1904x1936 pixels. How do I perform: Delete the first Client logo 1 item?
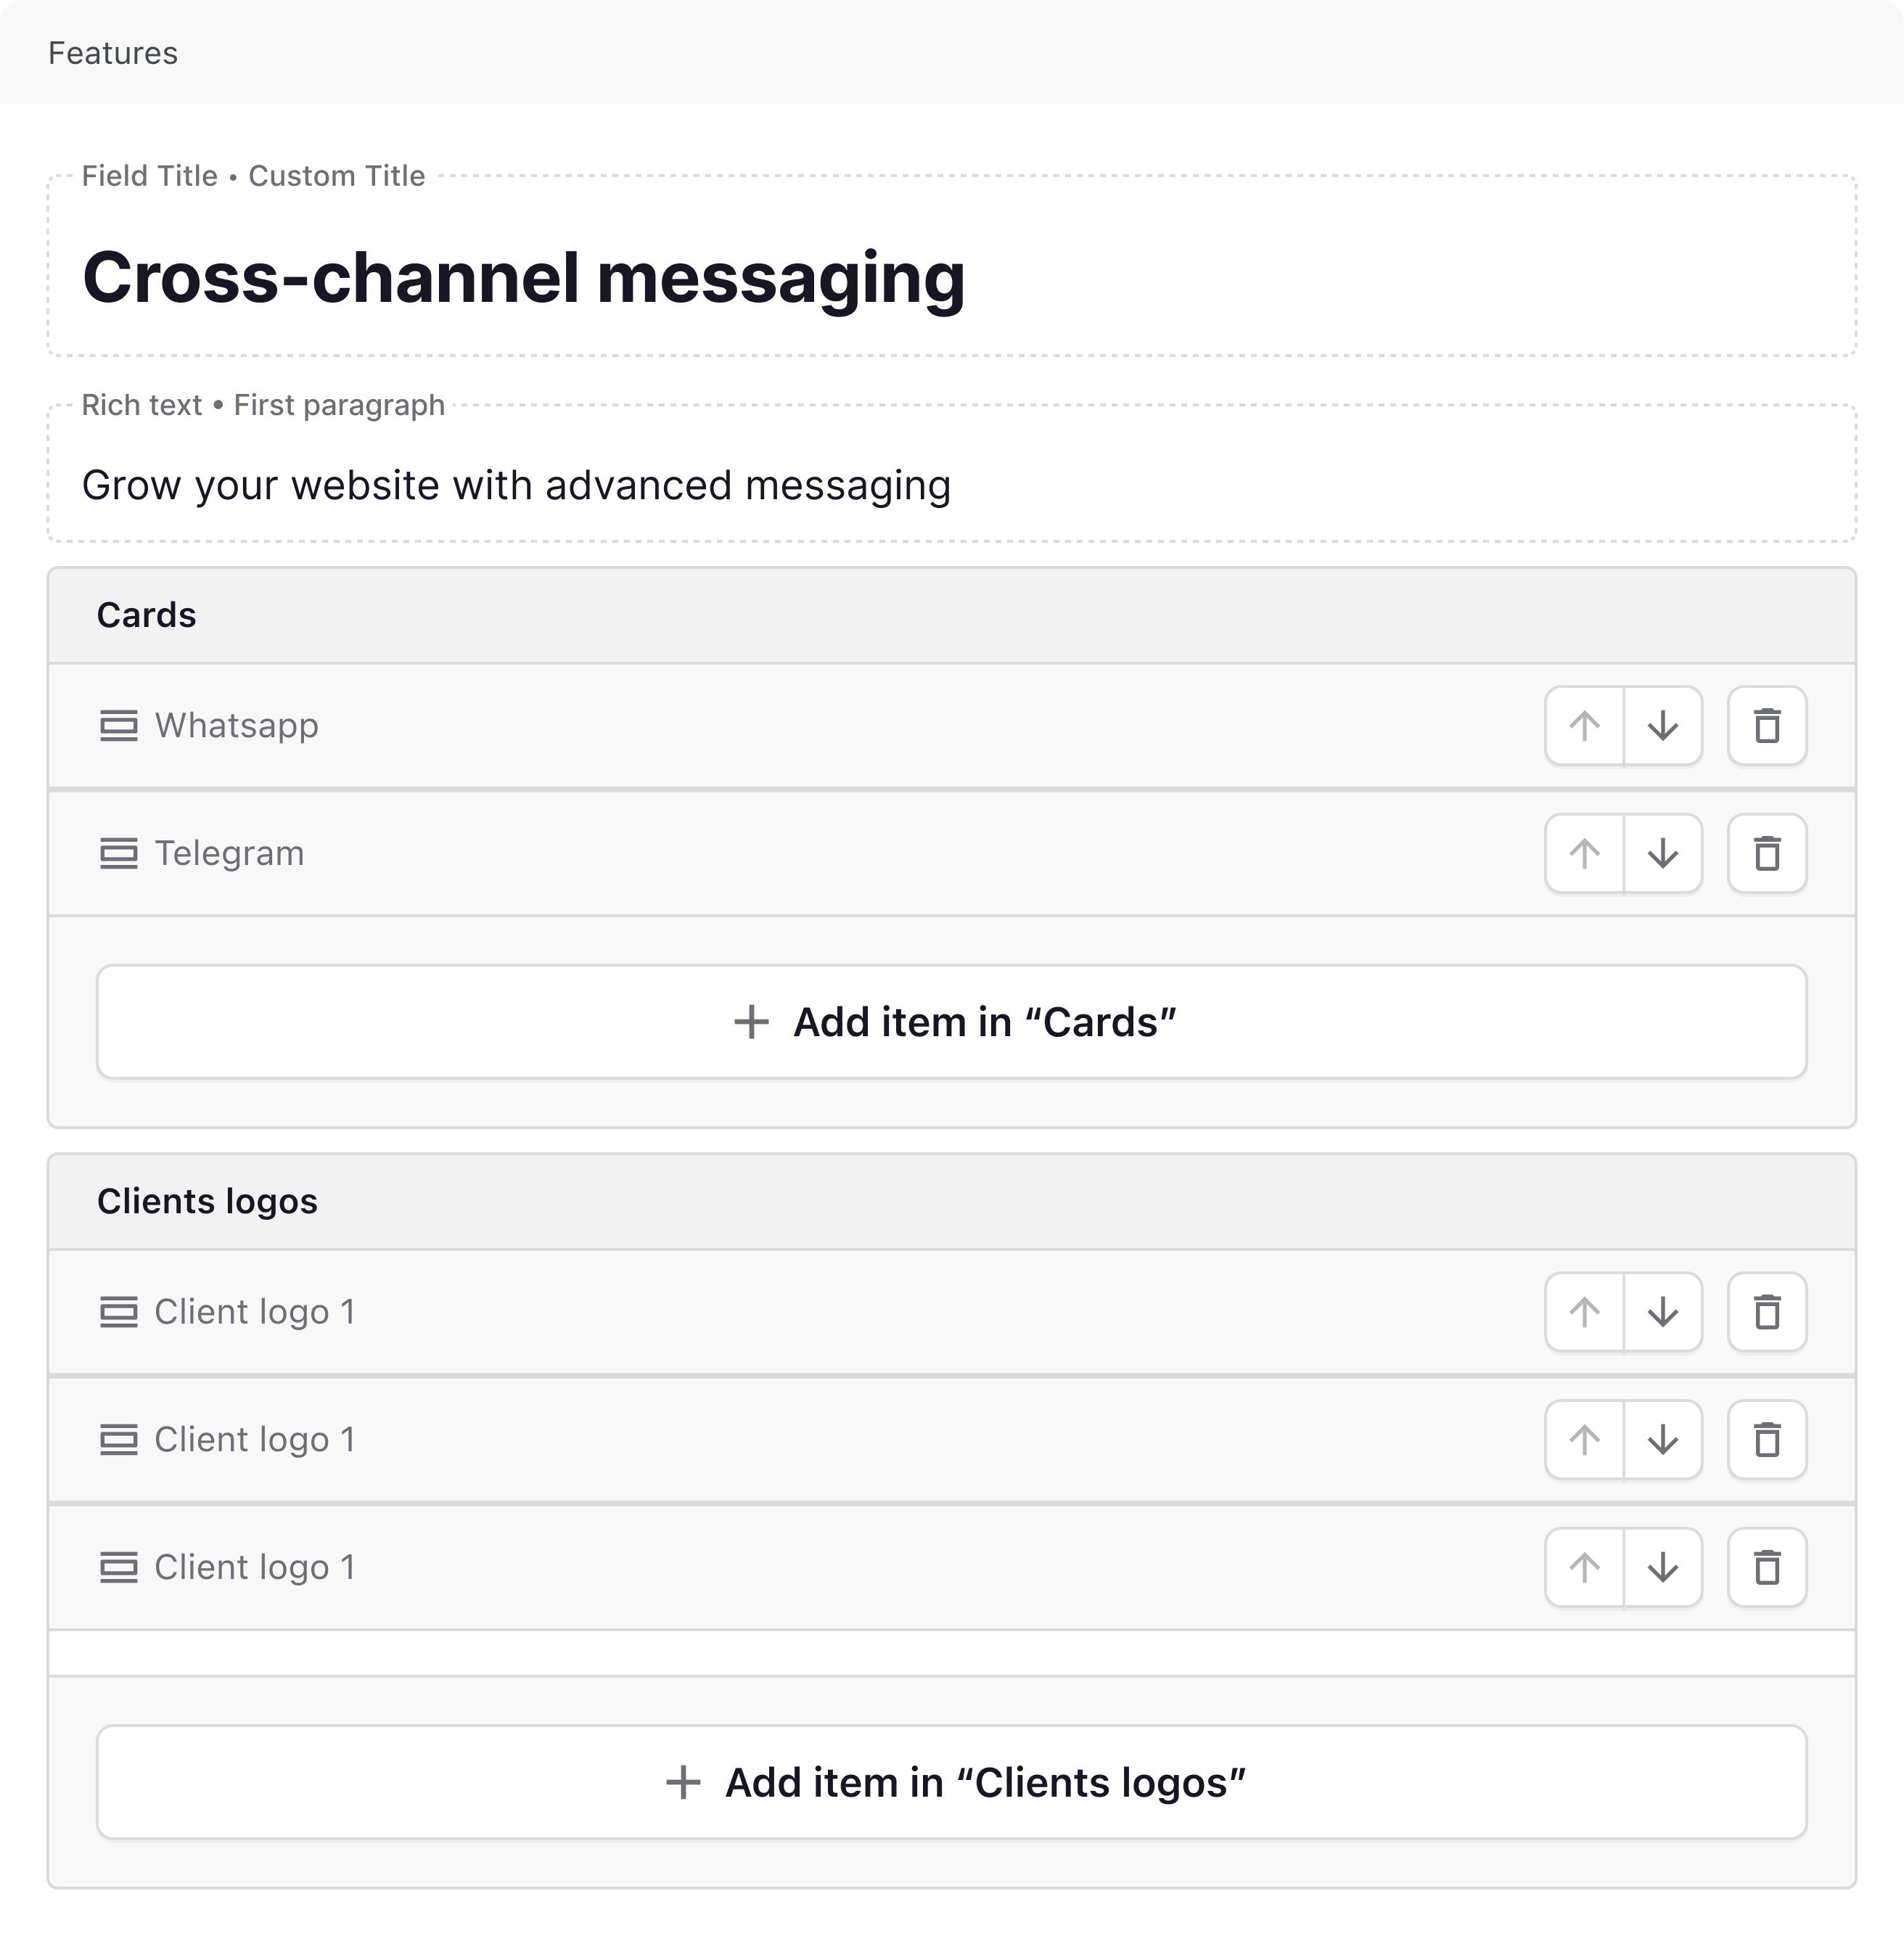click(x=1767, y=1311)
